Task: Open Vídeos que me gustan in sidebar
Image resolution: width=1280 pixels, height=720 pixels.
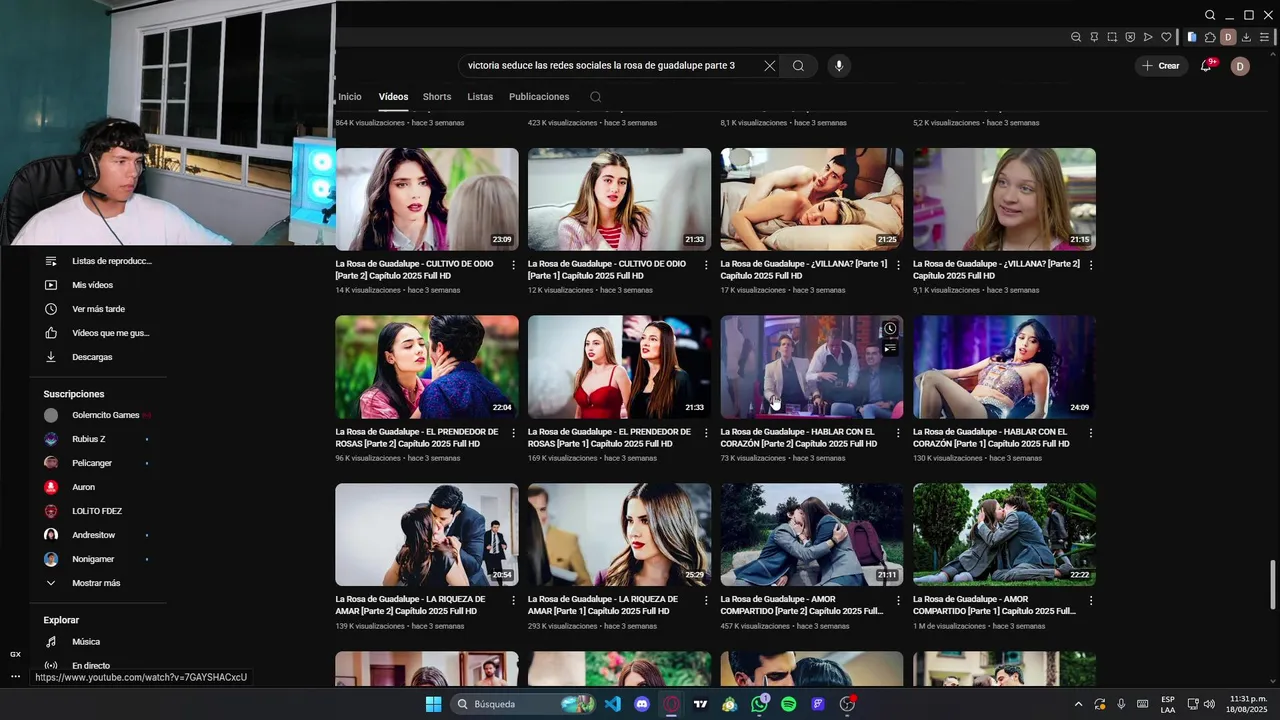Action: [98, 333]
